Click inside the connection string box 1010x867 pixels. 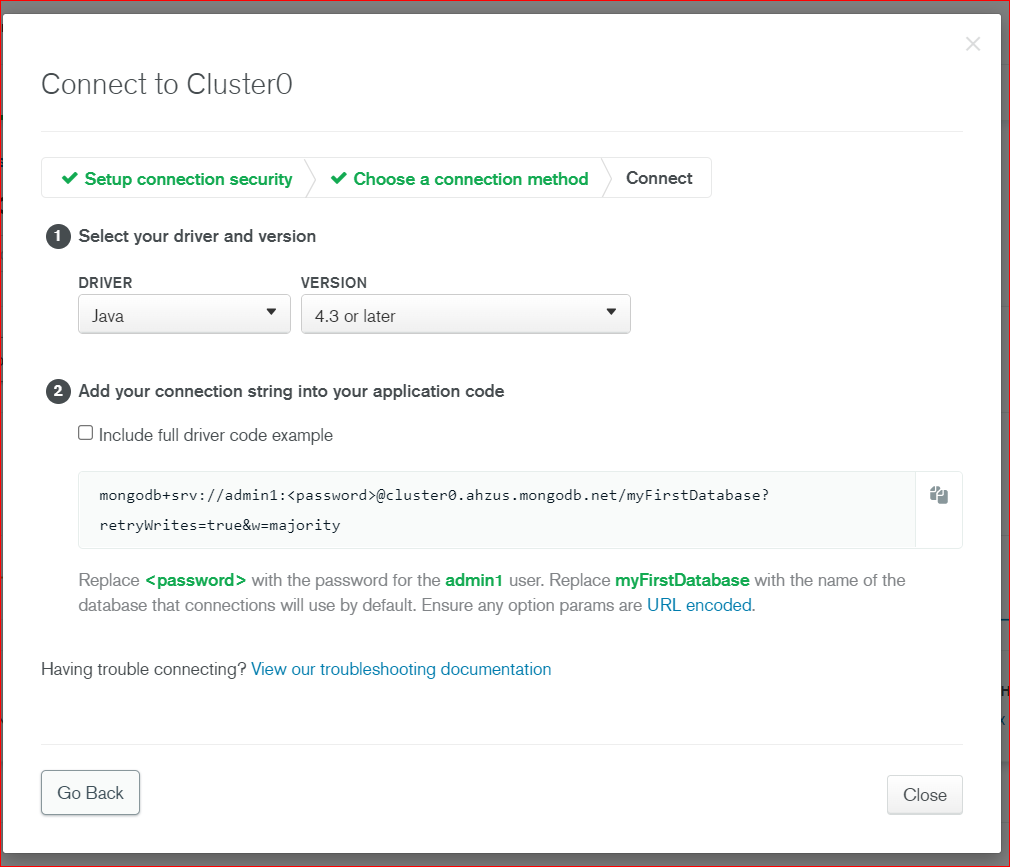tap(450, 510)
